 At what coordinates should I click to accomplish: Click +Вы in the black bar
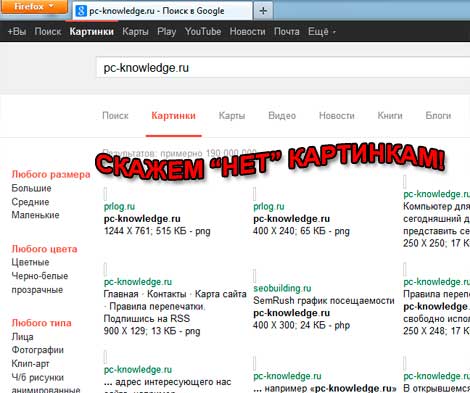pos(17,32)
